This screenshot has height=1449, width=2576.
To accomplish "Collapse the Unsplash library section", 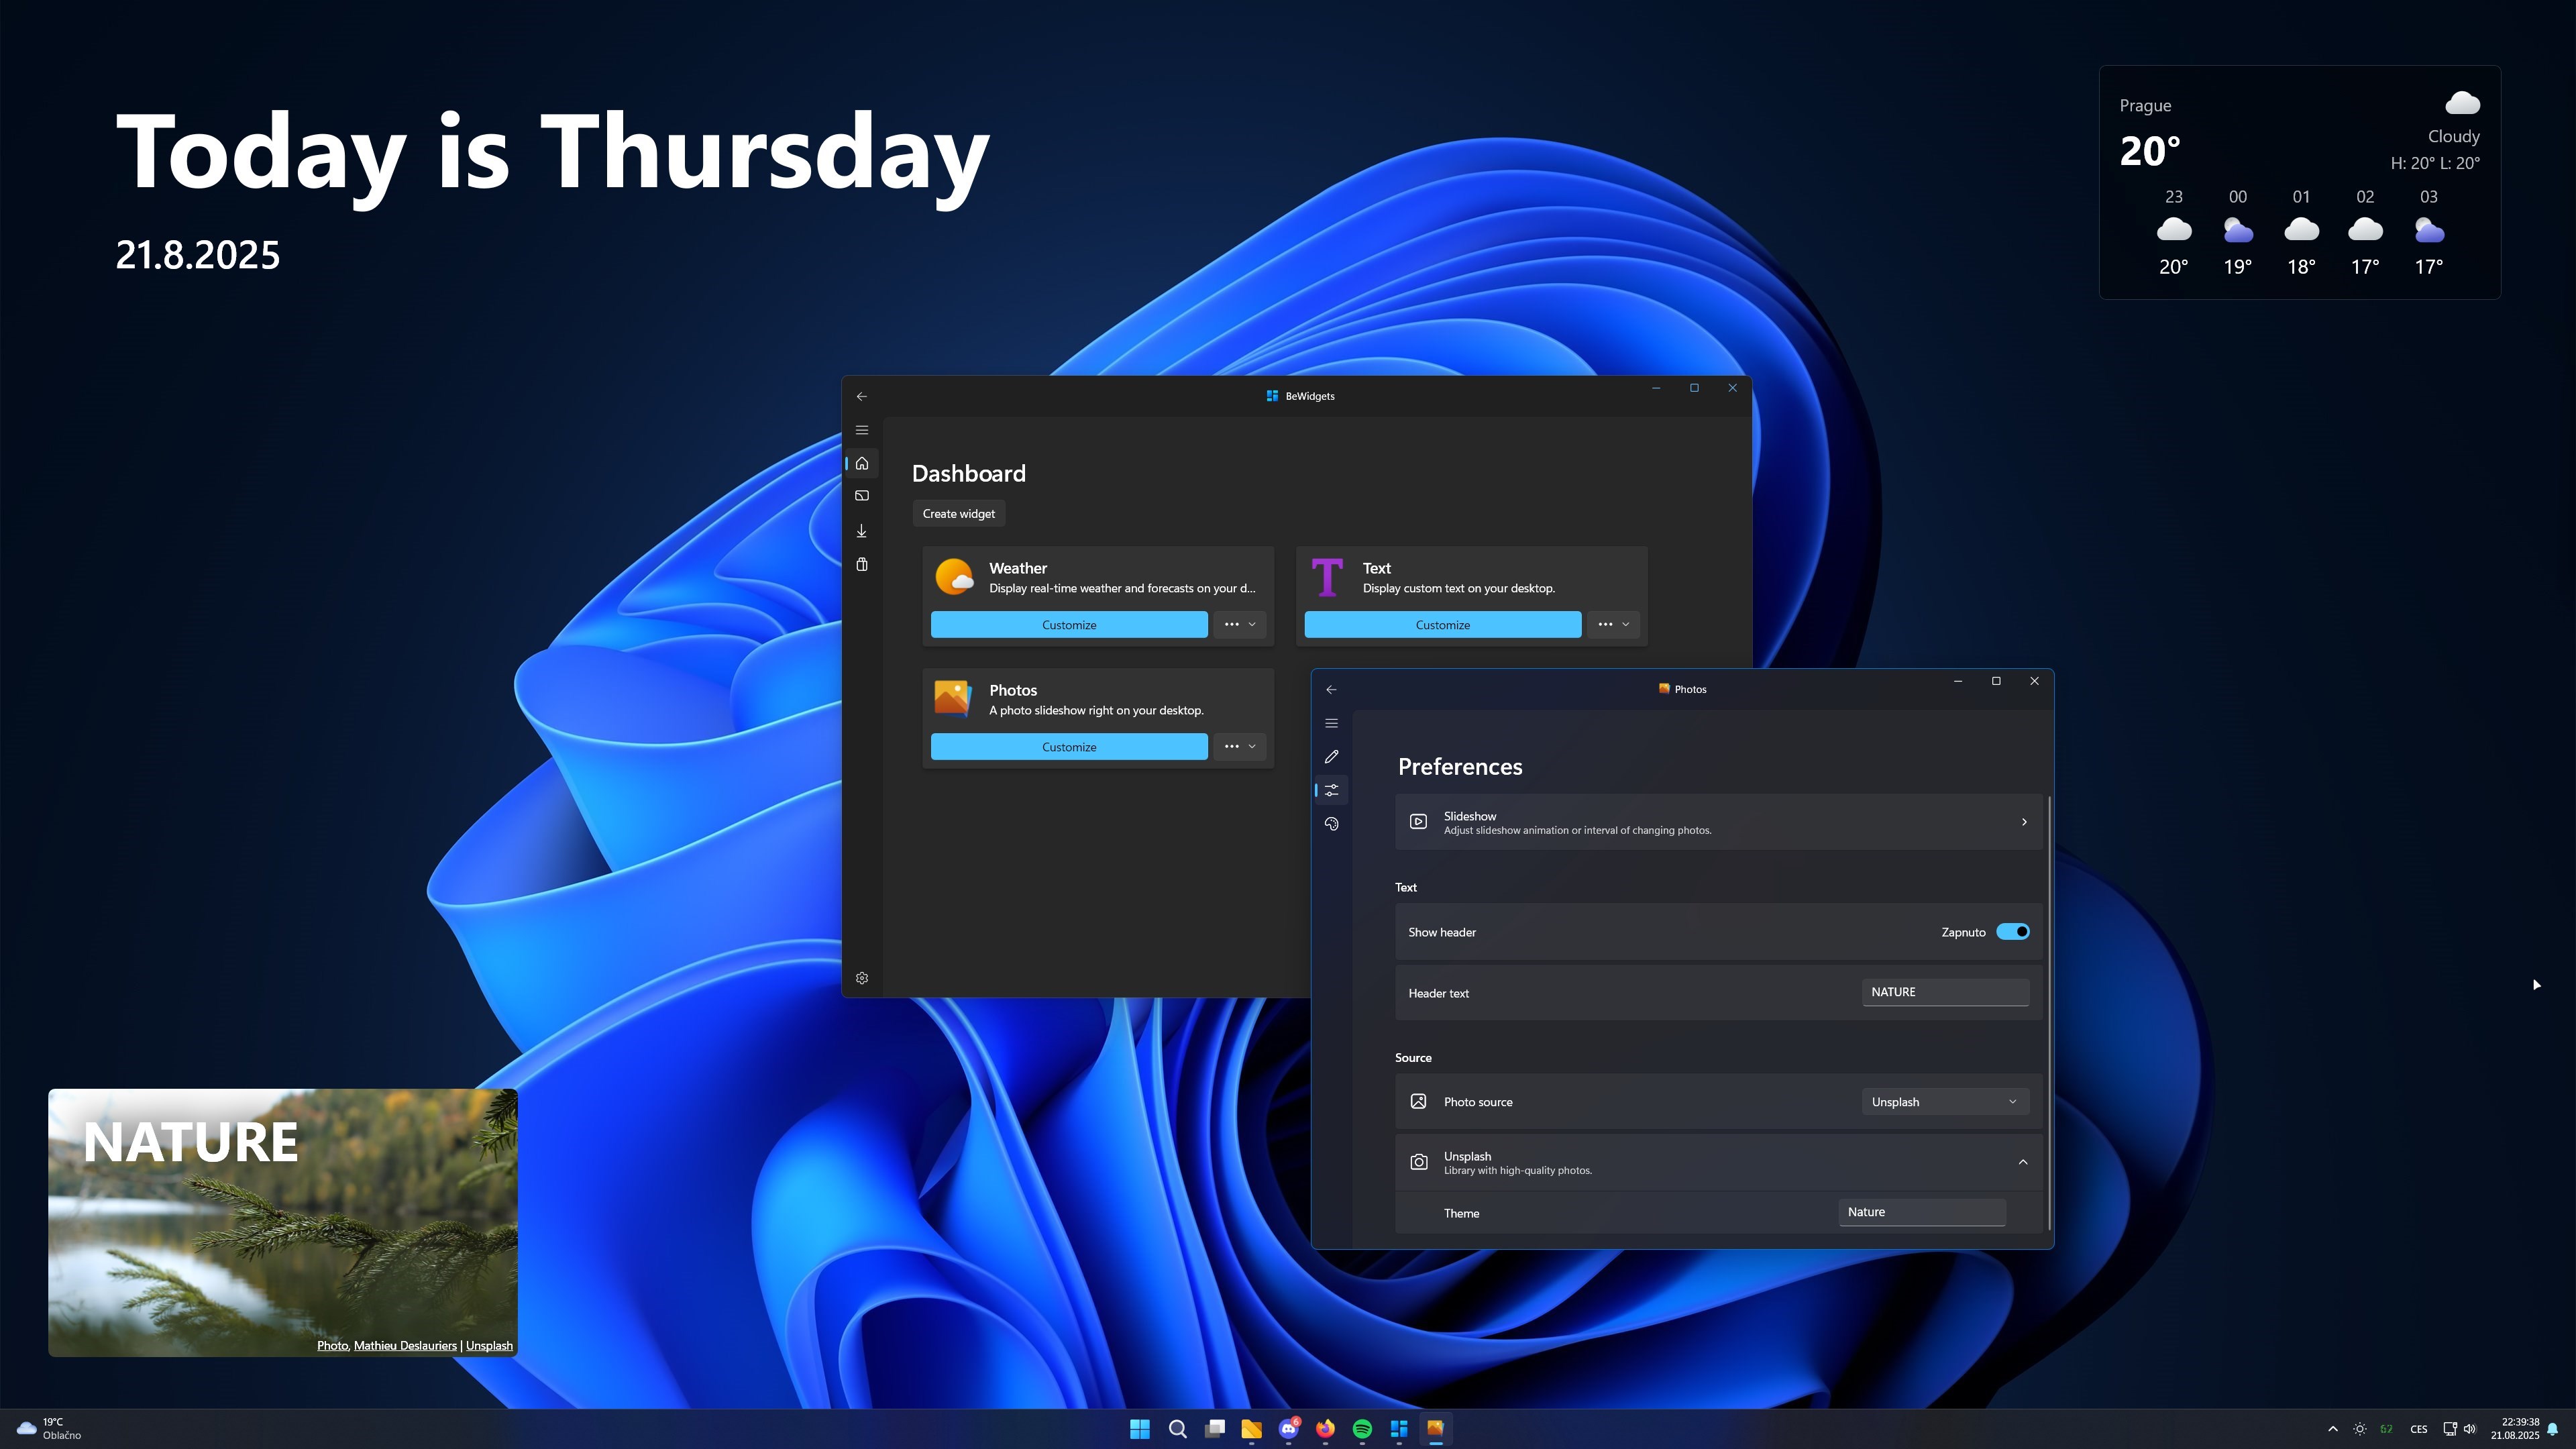I will pyautogui.click(x=2023, y=1161).
